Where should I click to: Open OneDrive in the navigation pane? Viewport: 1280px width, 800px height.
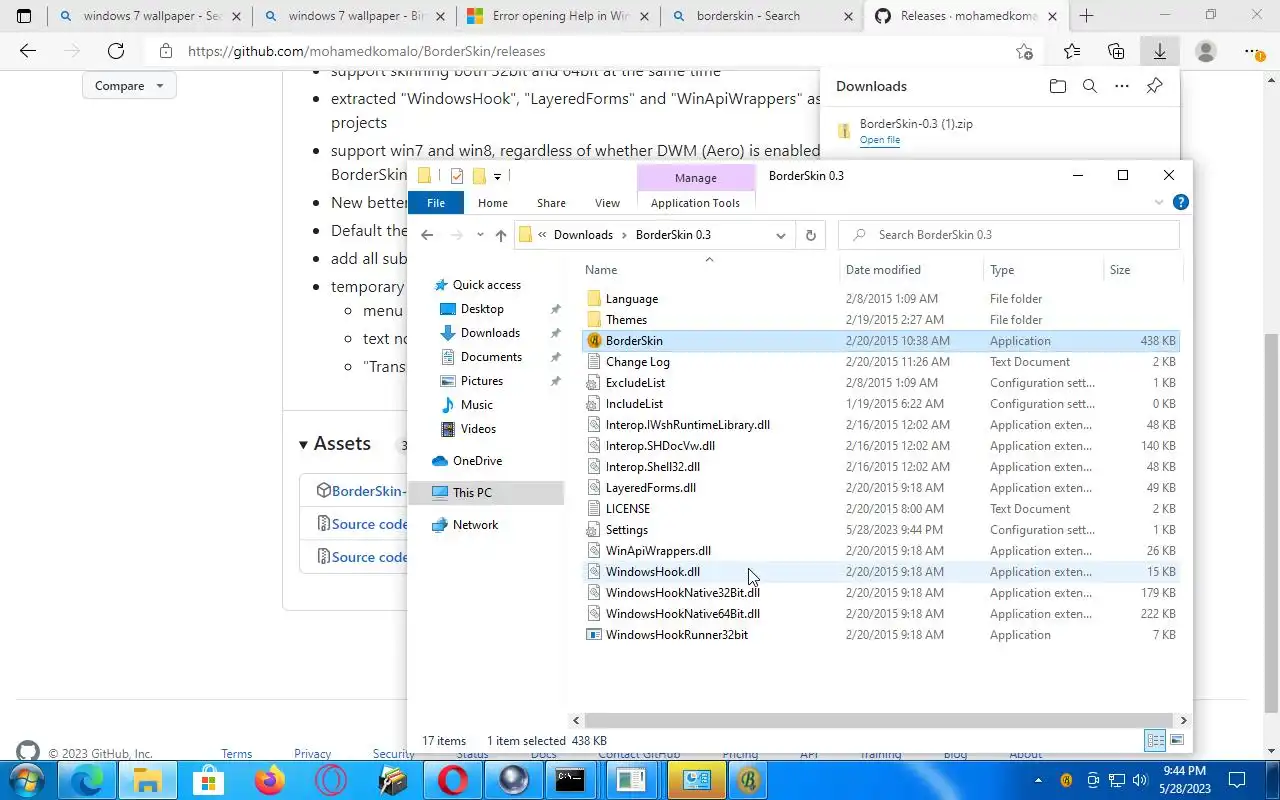tap(477, 461)
